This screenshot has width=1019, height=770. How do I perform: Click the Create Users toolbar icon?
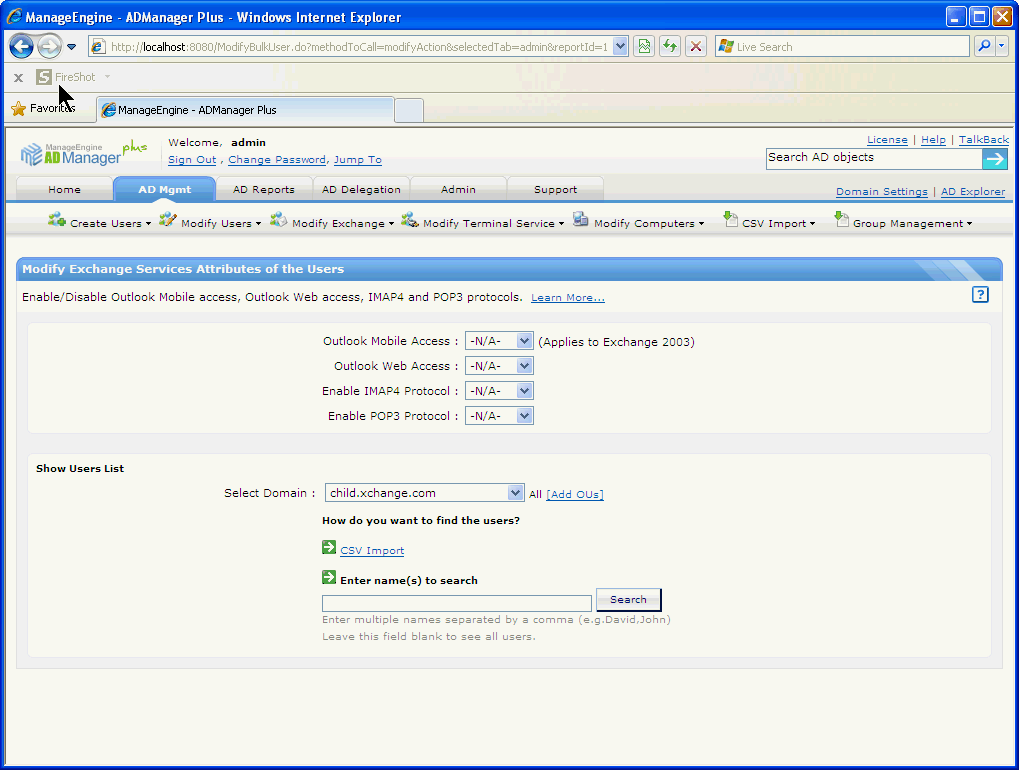[57, 221]
